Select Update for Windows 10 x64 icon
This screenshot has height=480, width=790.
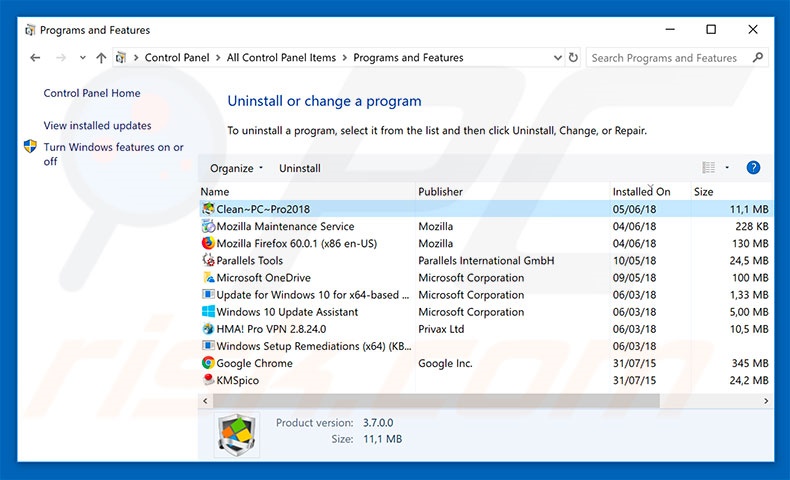(208, 294)
